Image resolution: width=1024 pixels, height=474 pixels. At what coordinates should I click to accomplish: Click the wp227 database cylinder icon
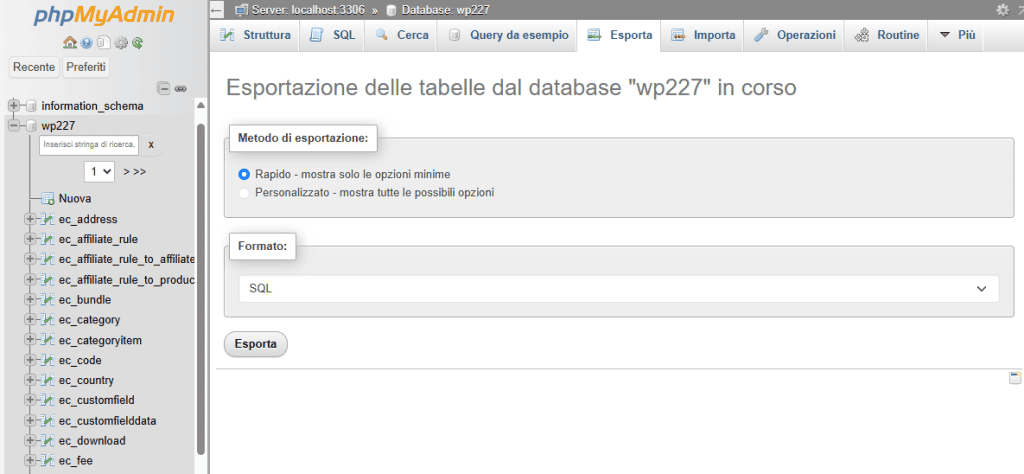point(31,126)
